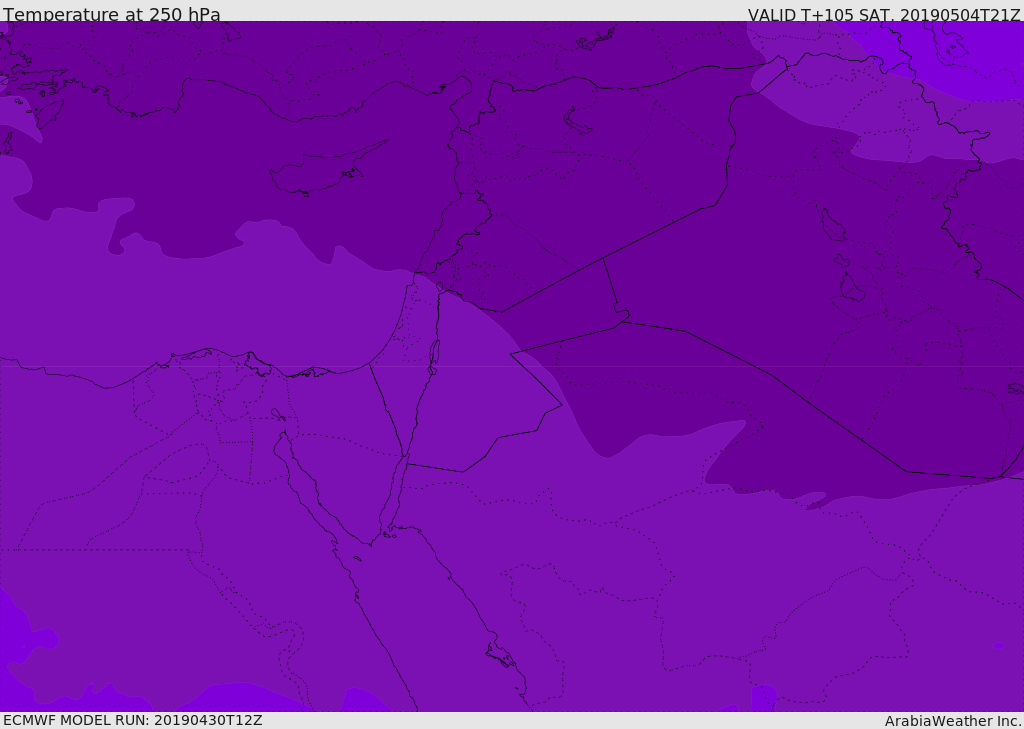Image resolution: width=1024 pixels, height=729 pixels.
Task: Click the 'VALID T+105 SAT. 20190504T21Z' timestamp
Action: [x=884, y=15]
